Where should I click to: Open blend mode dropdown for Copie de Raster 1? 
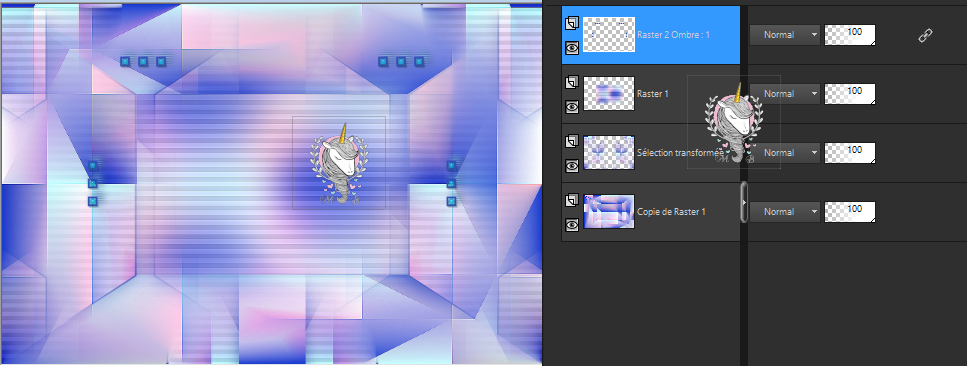(x=784, y=212)
